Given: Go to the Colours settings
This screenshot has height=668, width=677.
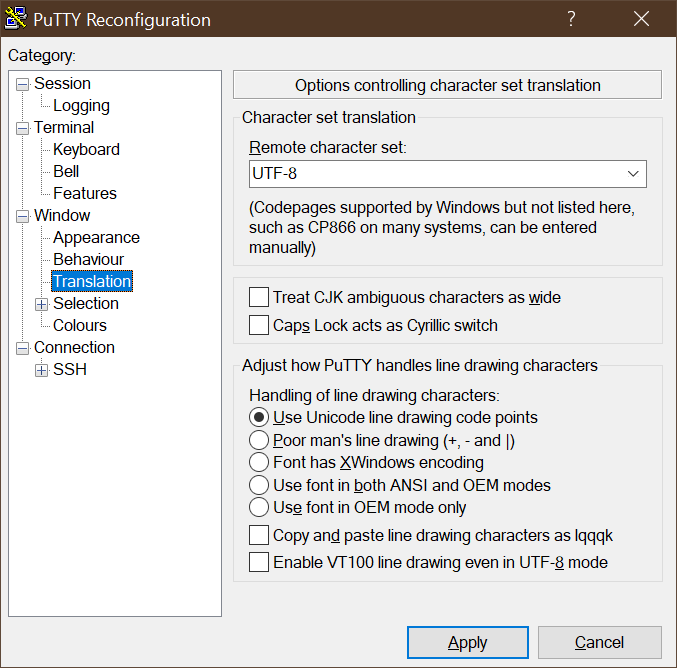Looking at the screenshot, I should pos(80,326).
